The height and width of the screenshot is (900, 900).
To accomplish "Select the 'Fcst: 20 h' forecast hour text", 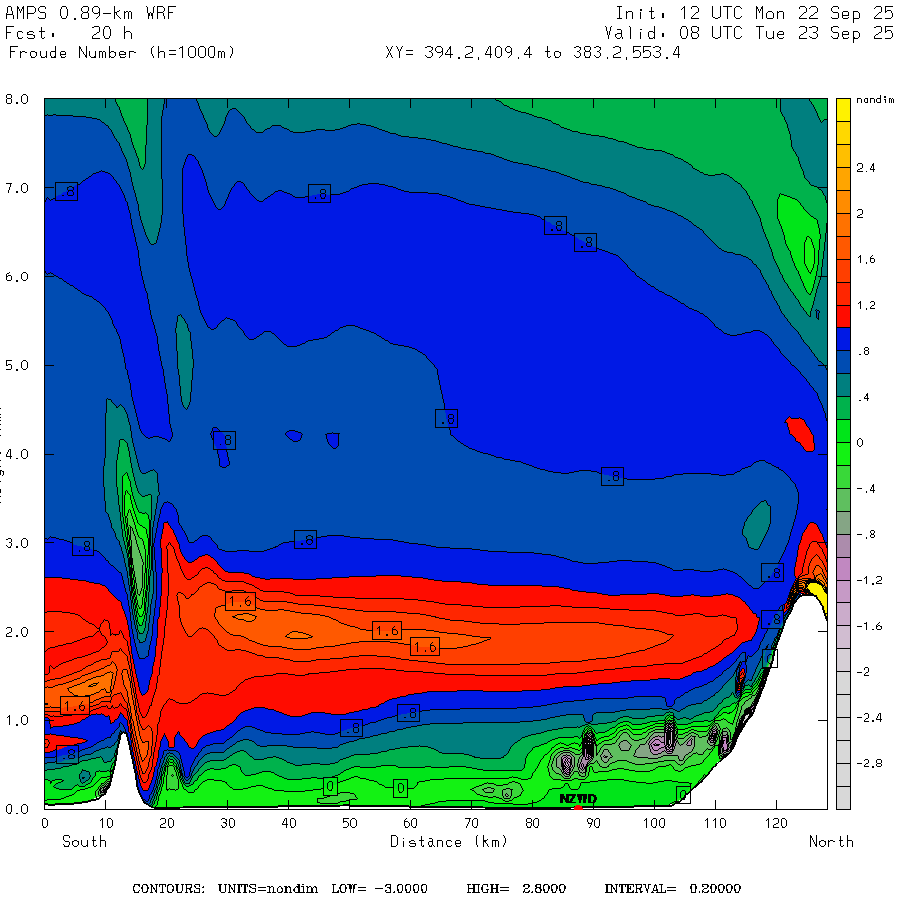I will tap(69, 33).
